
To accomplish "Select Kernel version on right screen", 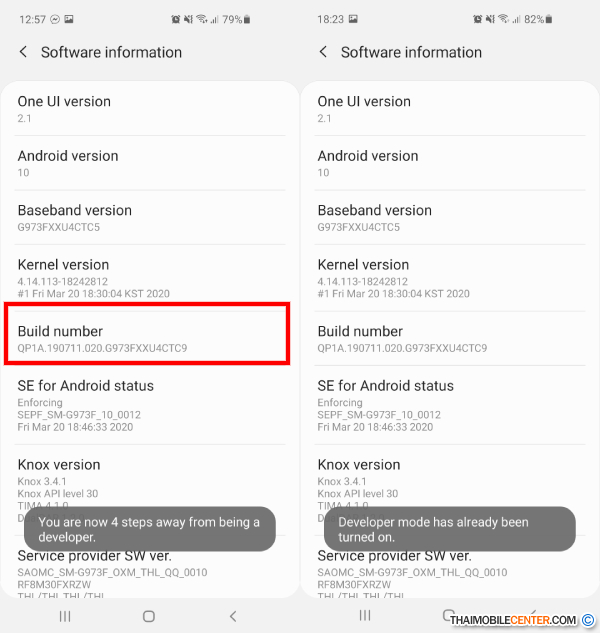I will click(450, 278).
